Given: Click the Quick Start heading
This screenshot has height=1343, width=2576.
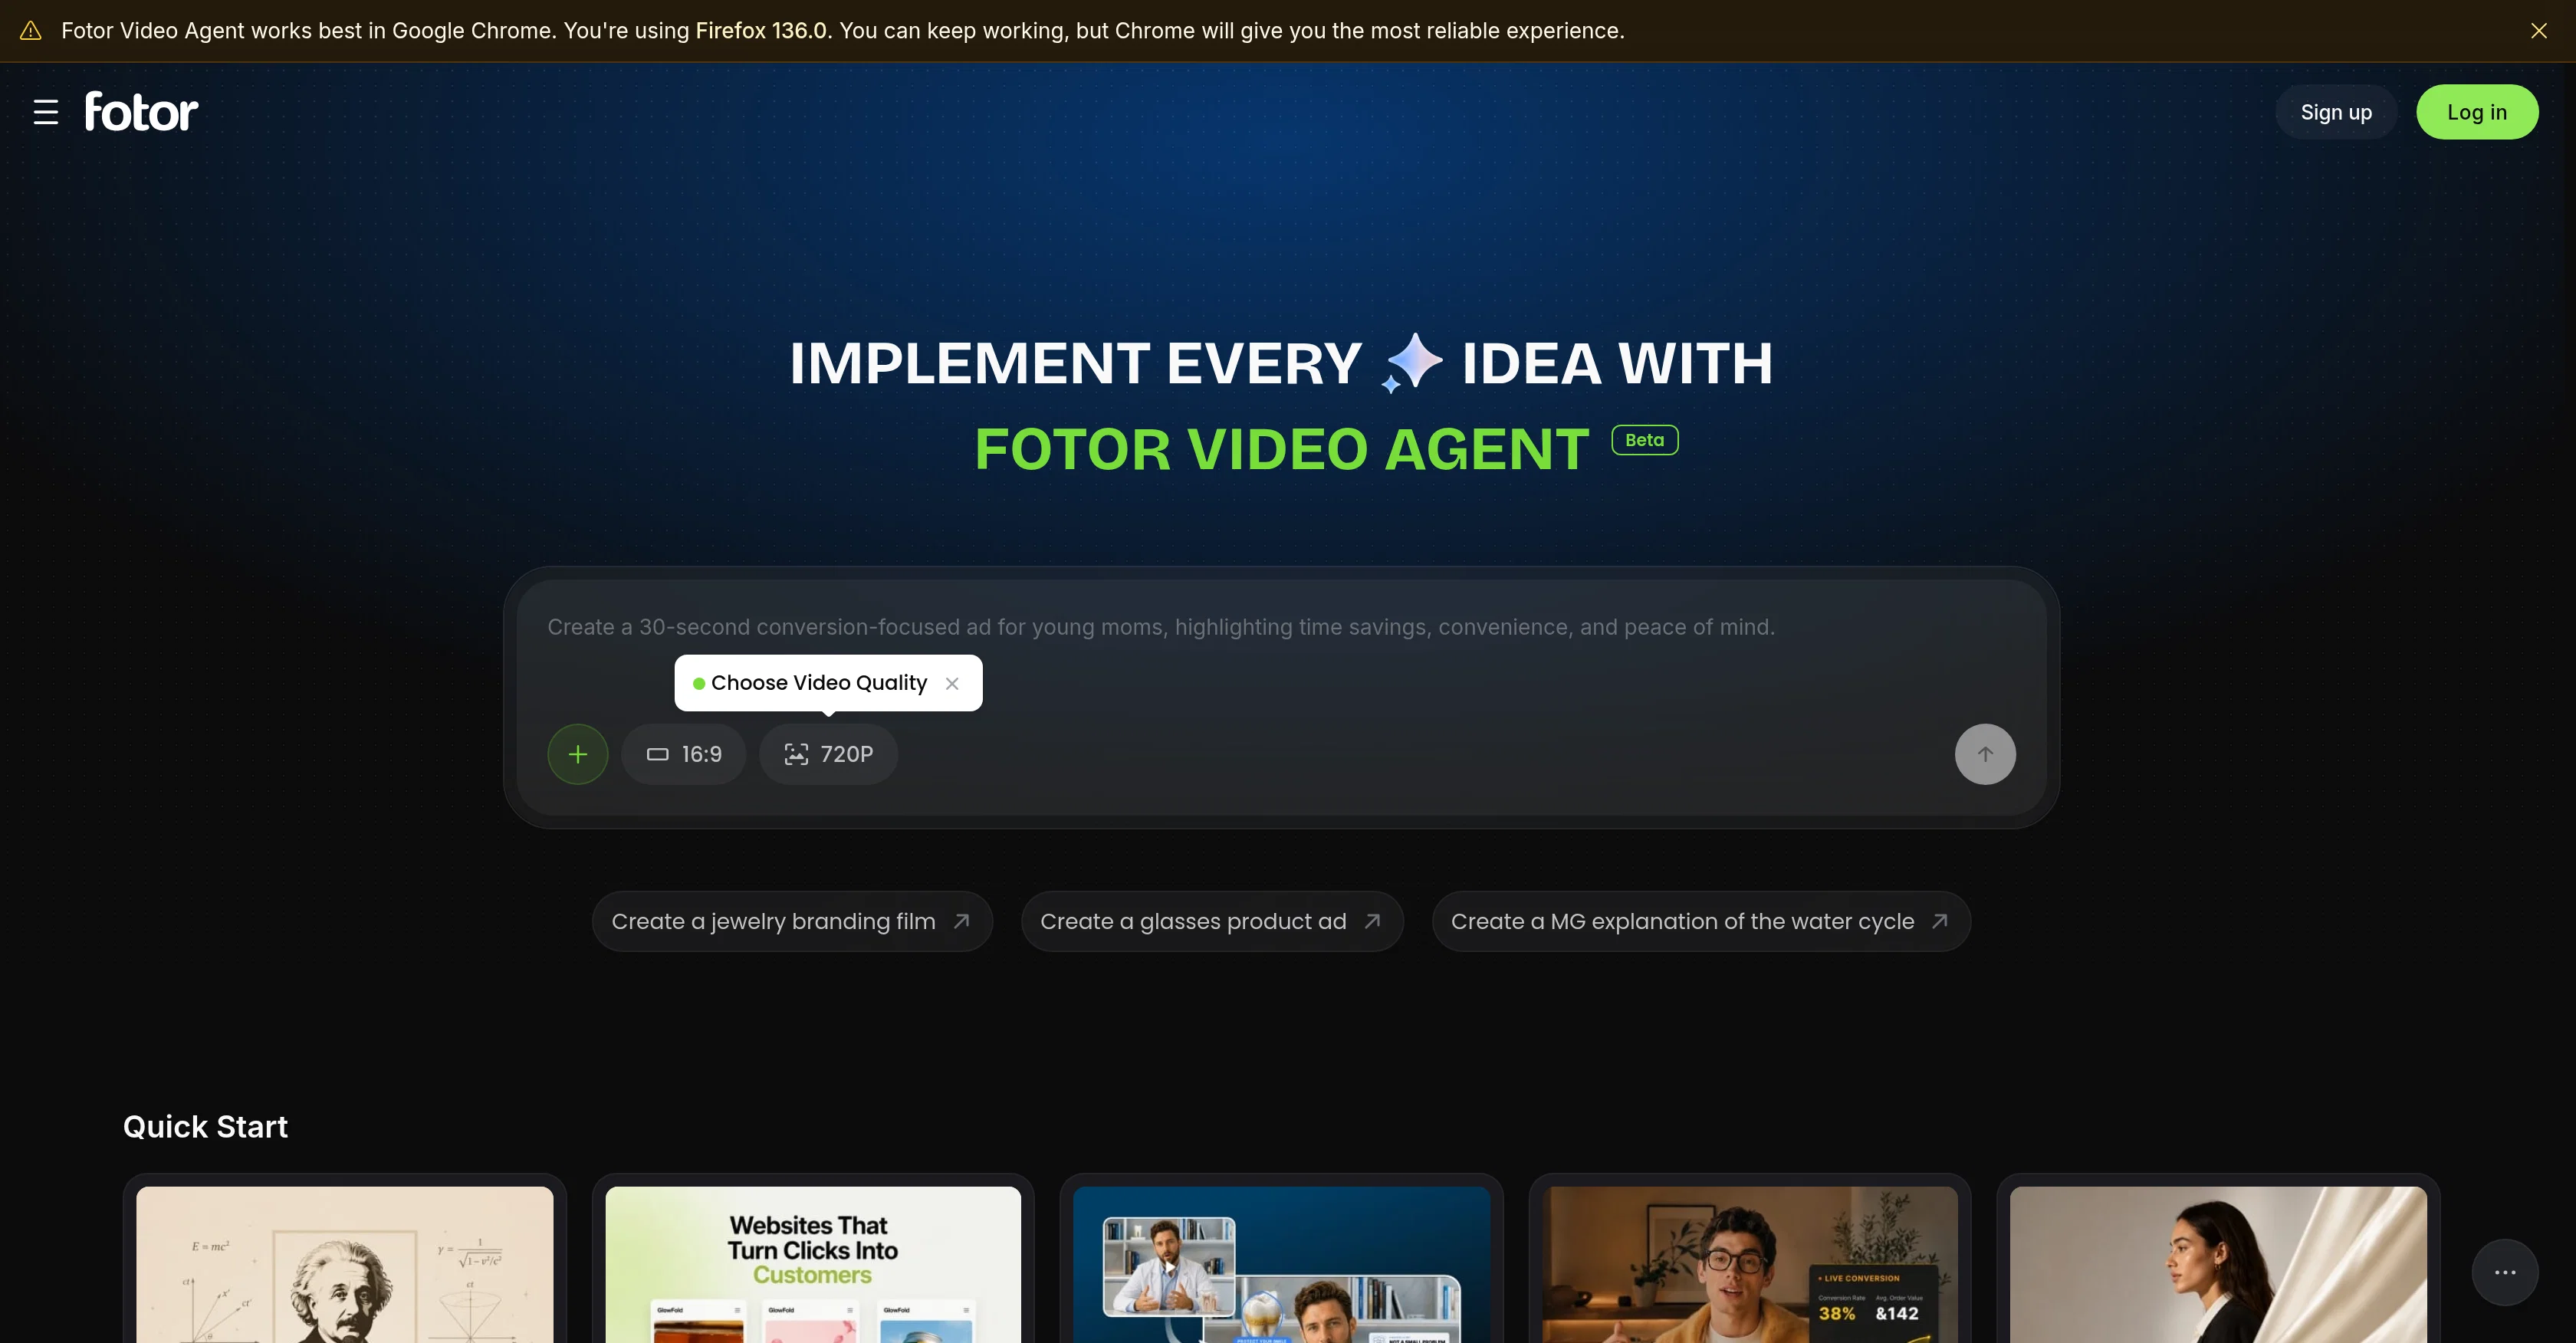Looking at the screenshot, I should click(205, 1127).
